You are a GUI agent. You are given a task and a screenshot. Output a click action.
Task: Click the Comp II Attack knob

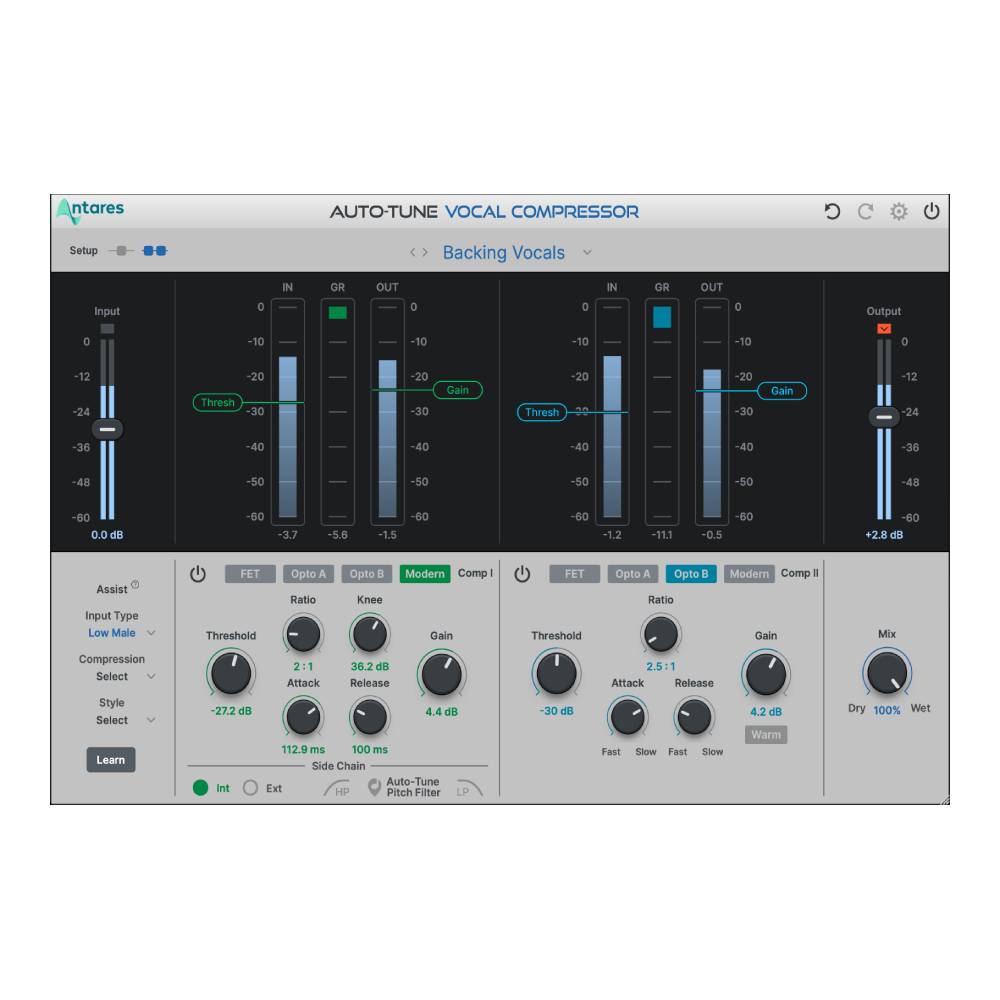click(628, 717)
